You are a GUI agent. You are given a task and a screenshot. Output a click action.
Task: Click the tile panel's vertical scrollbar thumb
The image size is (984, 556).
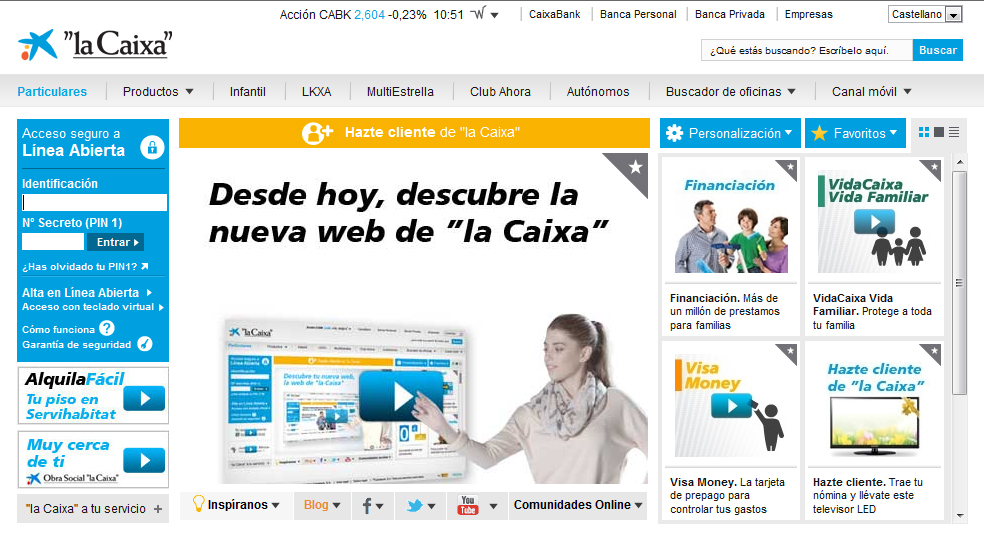click(960, 280)
